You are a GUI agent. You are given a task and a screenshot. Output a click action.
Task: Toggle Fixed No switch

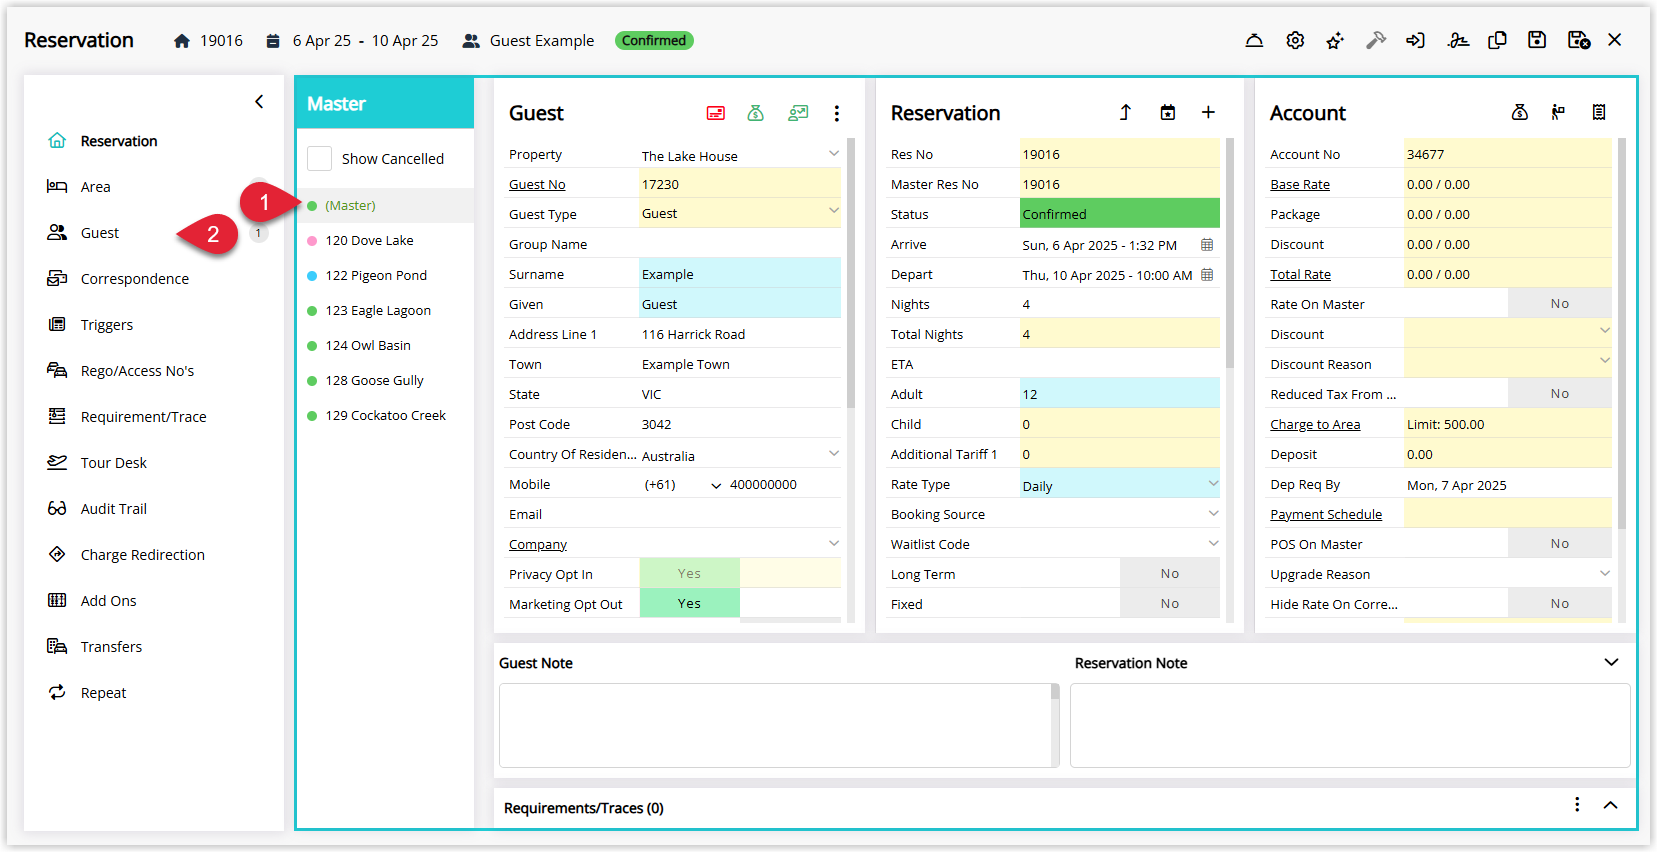pyautogui.click(x=1169, y=603)
